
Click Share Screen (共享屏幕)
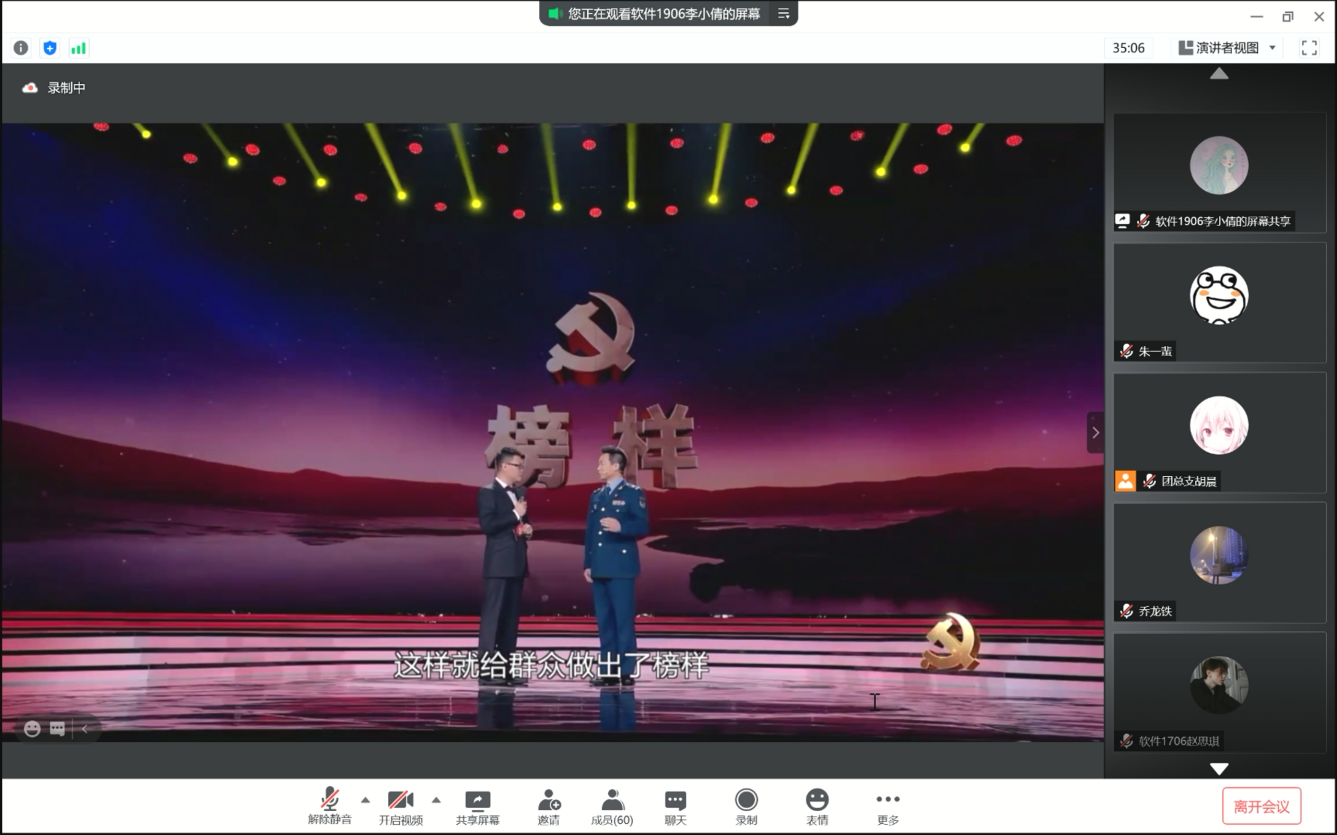point(477,806)
